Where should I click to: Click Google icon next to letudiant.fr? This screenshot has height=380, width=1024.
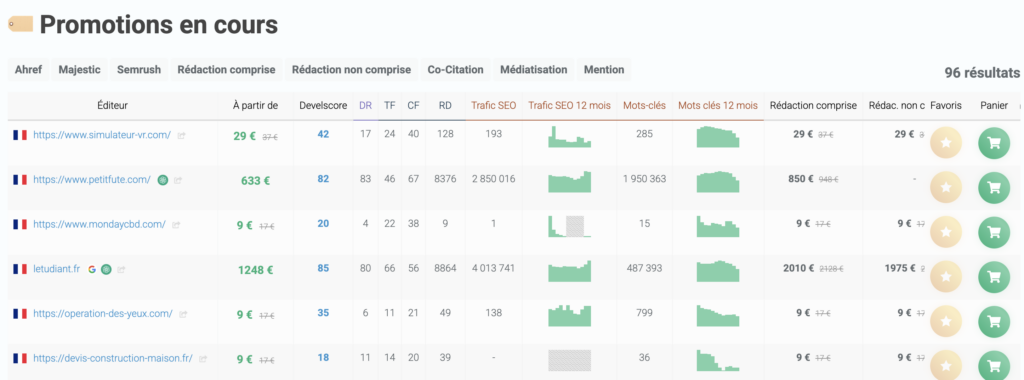point(92,269)
